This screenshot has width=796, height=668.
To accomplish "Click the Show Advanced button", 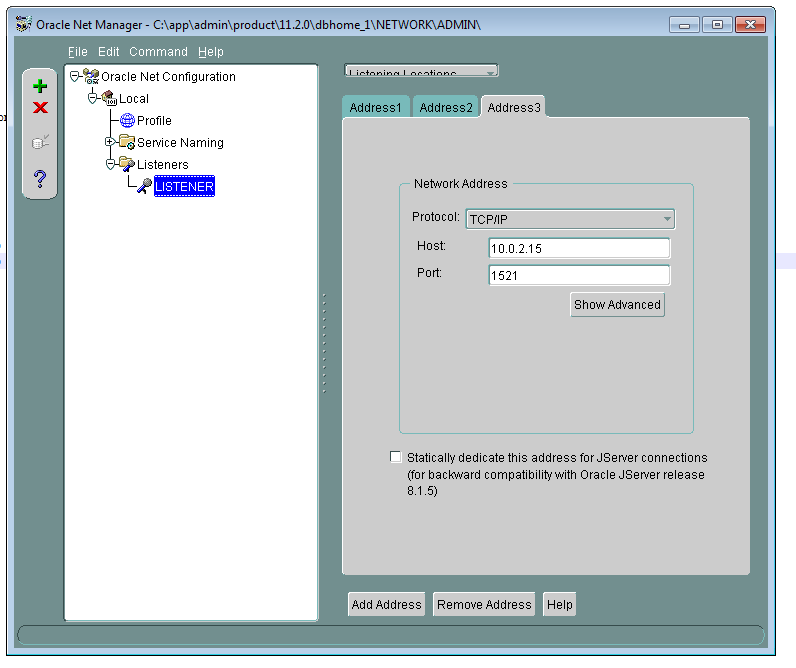I will [617, 305].
